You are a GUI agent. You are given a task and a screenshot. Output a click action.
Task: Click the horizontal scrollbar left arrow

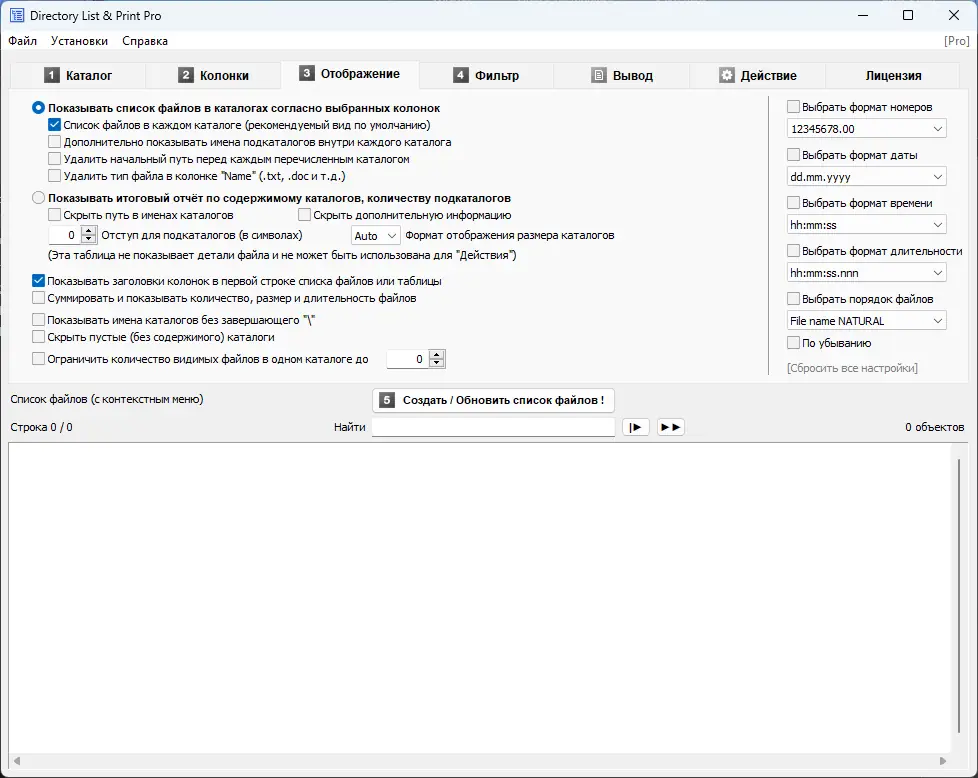[x=17, y=761]
